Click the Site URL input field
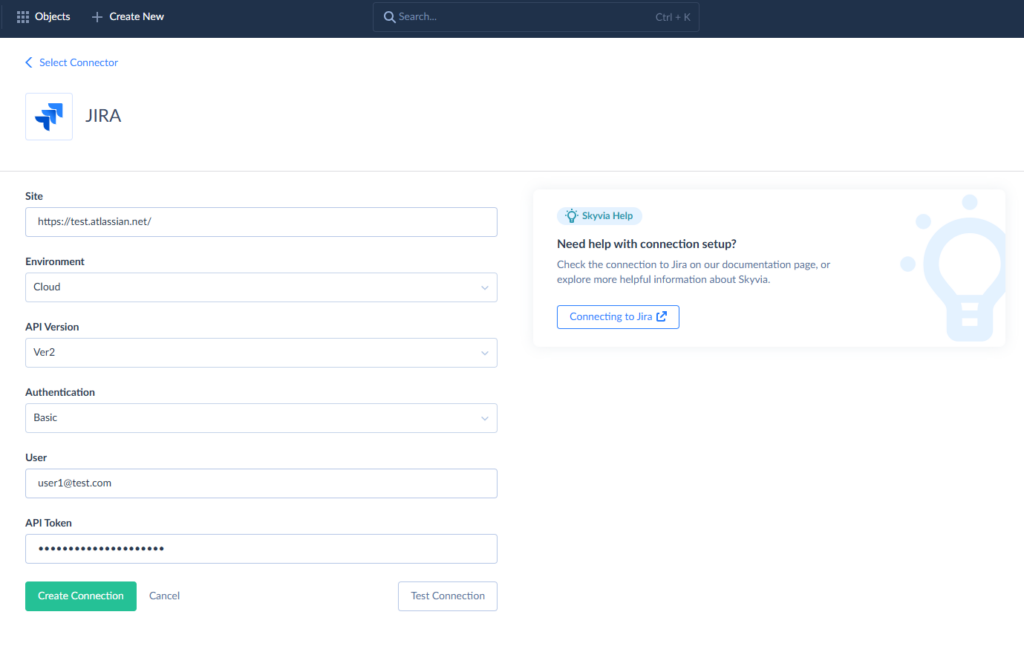This screenshot has height=655, width=1024. click(260, 221)
